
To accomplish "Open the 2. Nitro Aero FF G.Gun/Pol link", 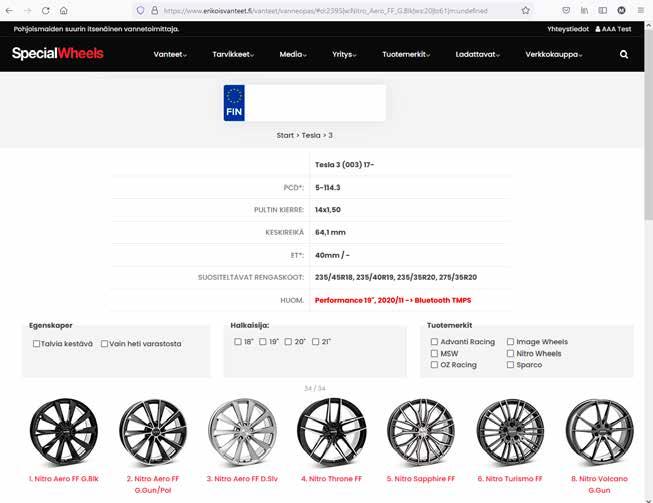I will tap(153, 484).
